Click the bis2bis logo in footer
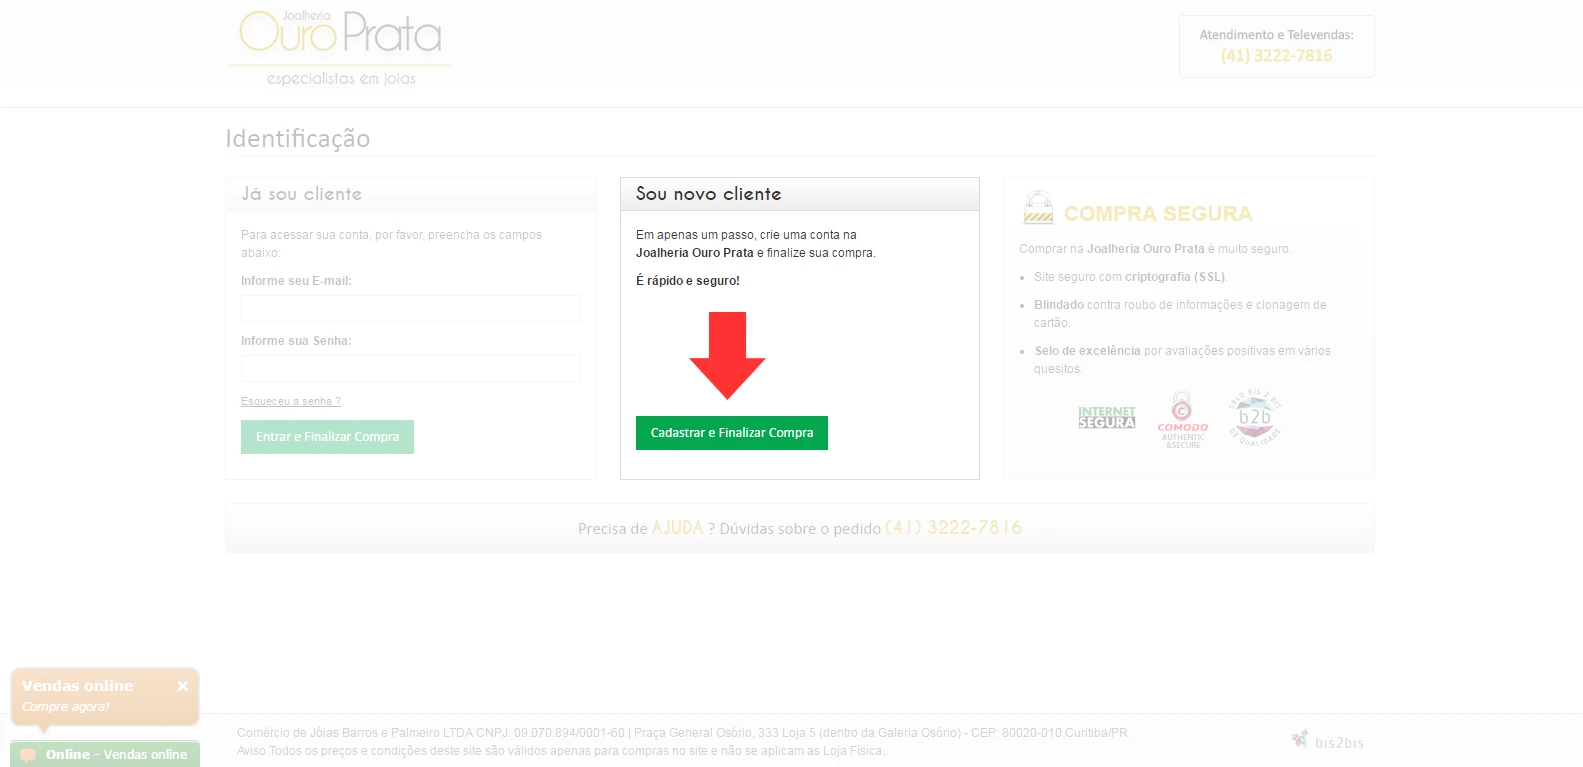 tap(1327, 741)
